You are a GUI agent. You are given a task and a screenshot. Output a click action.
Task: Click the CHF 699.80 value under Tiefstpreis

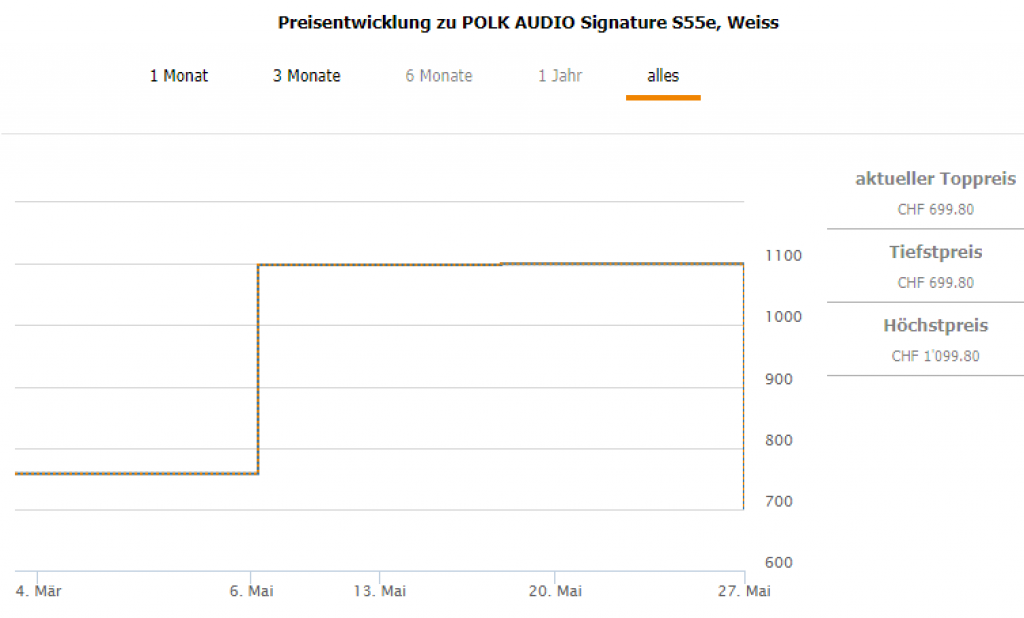click(x=935, y=283)
